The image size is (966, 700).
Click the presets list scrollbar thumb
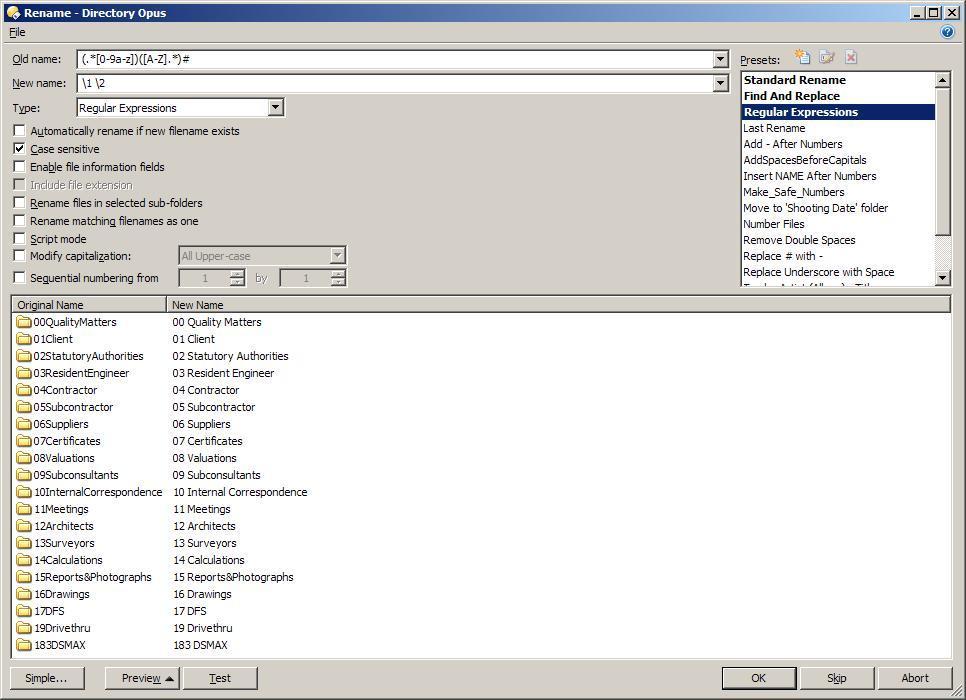(x=943, y=161)
